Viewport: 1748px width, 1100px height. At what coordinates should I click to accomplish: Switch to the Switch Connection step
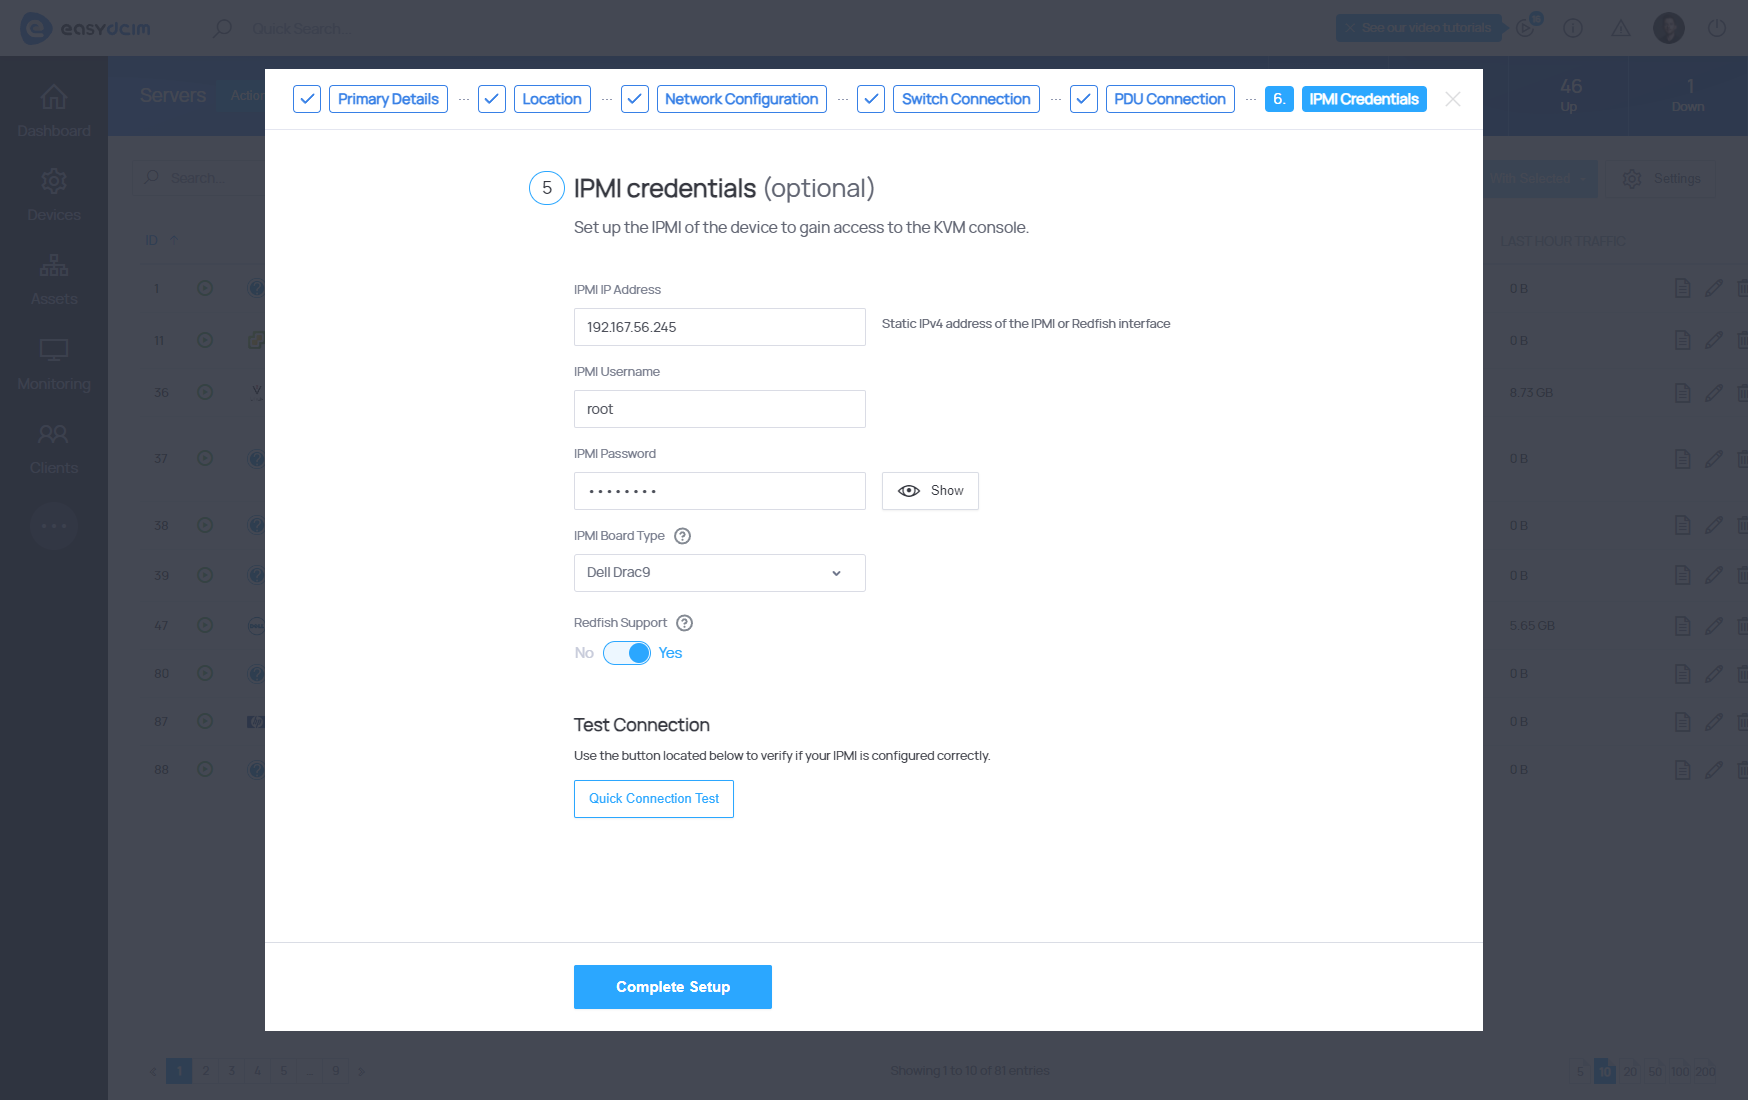point(966,99)
